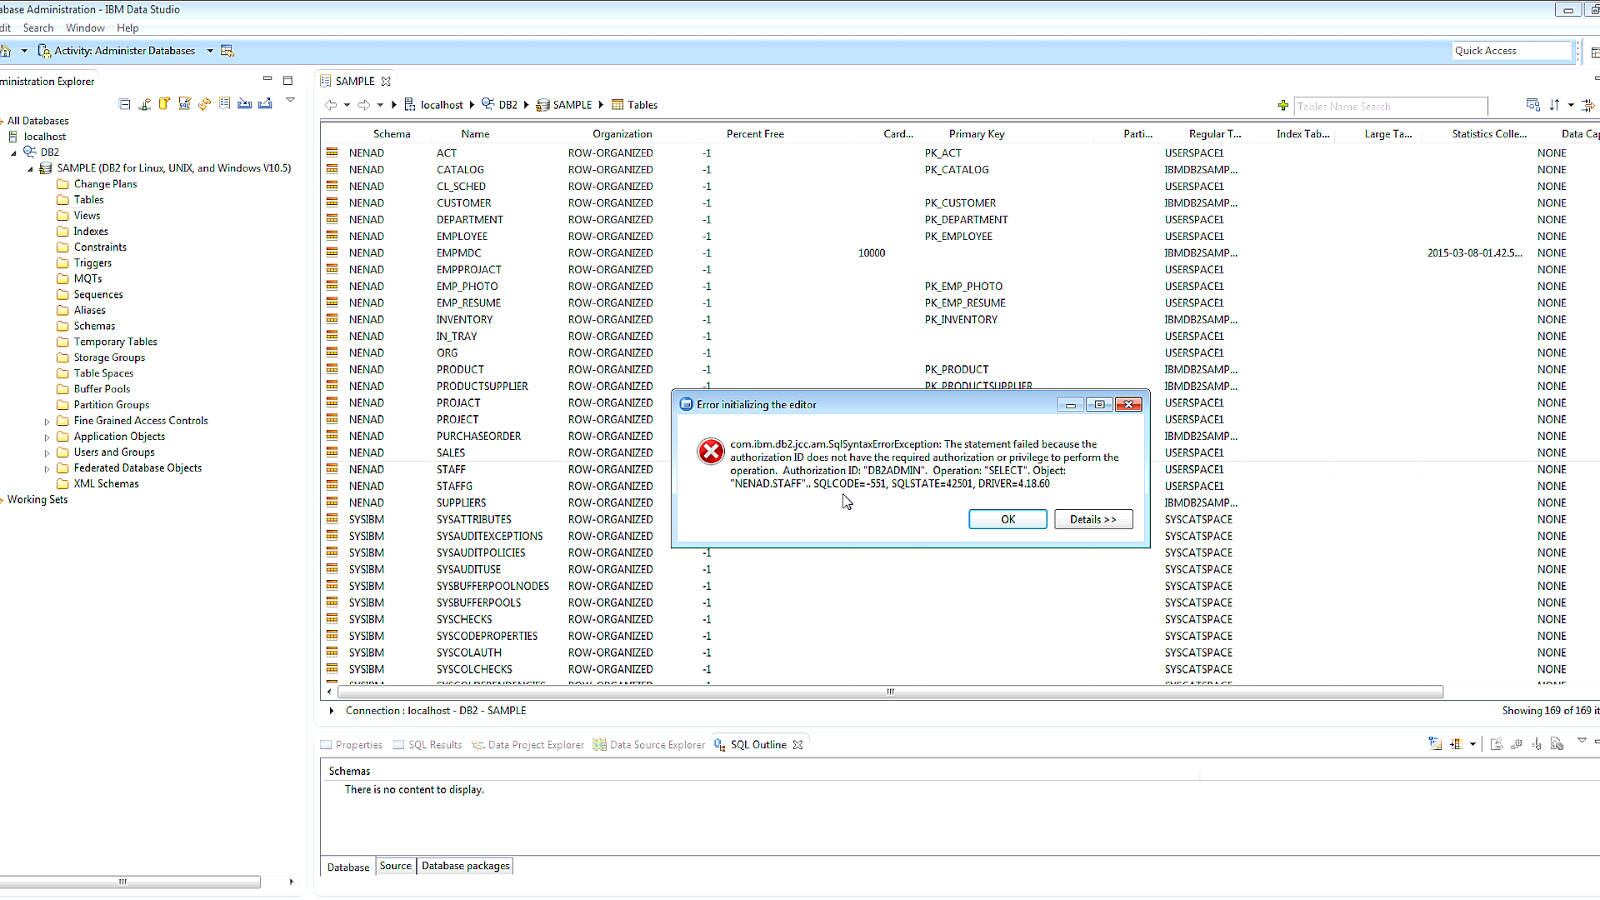1600x900 pixels.
Task: Click the orange refresh arrows icon in explorer toolbar
Action: 205,104
